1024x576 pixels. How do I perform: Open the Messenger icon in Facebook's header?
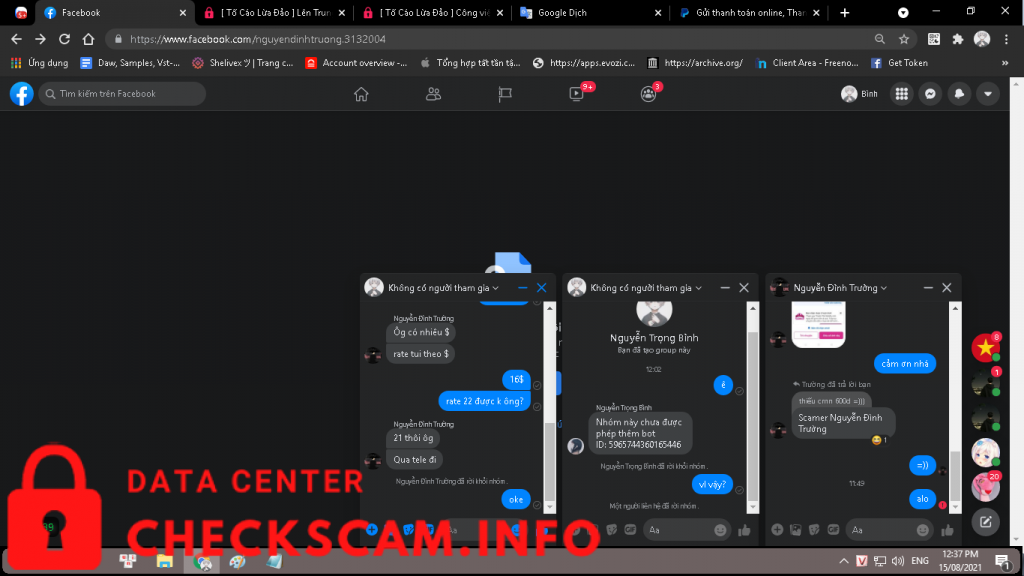pyautogui.click(x=930, y=94)
